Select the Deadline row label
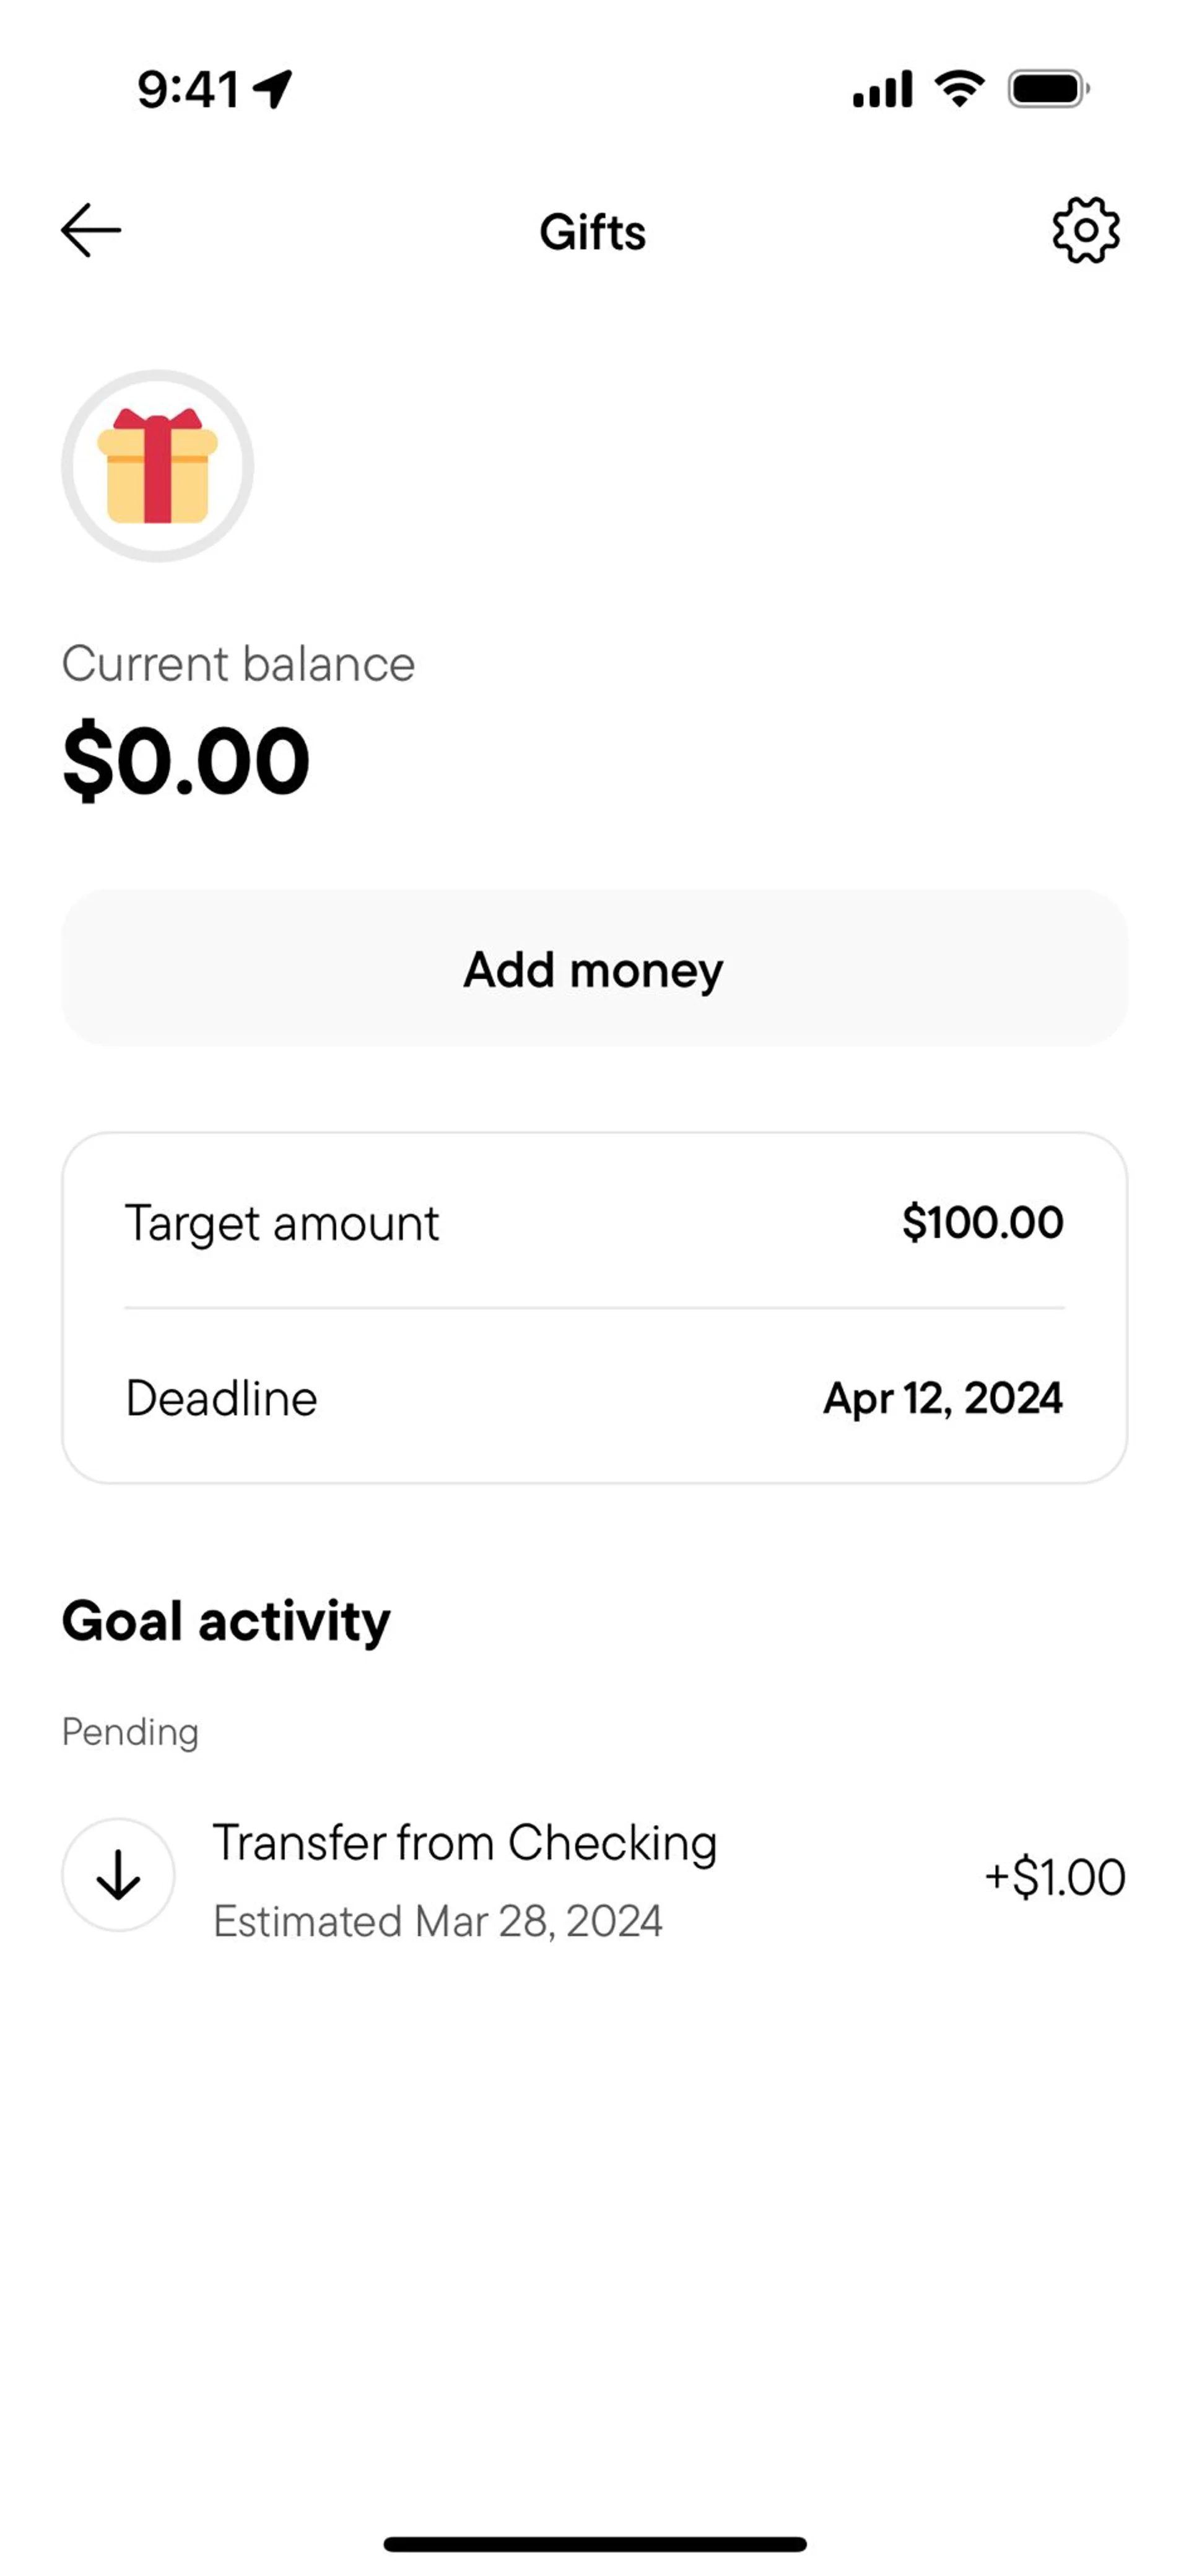 point(221,1398)
